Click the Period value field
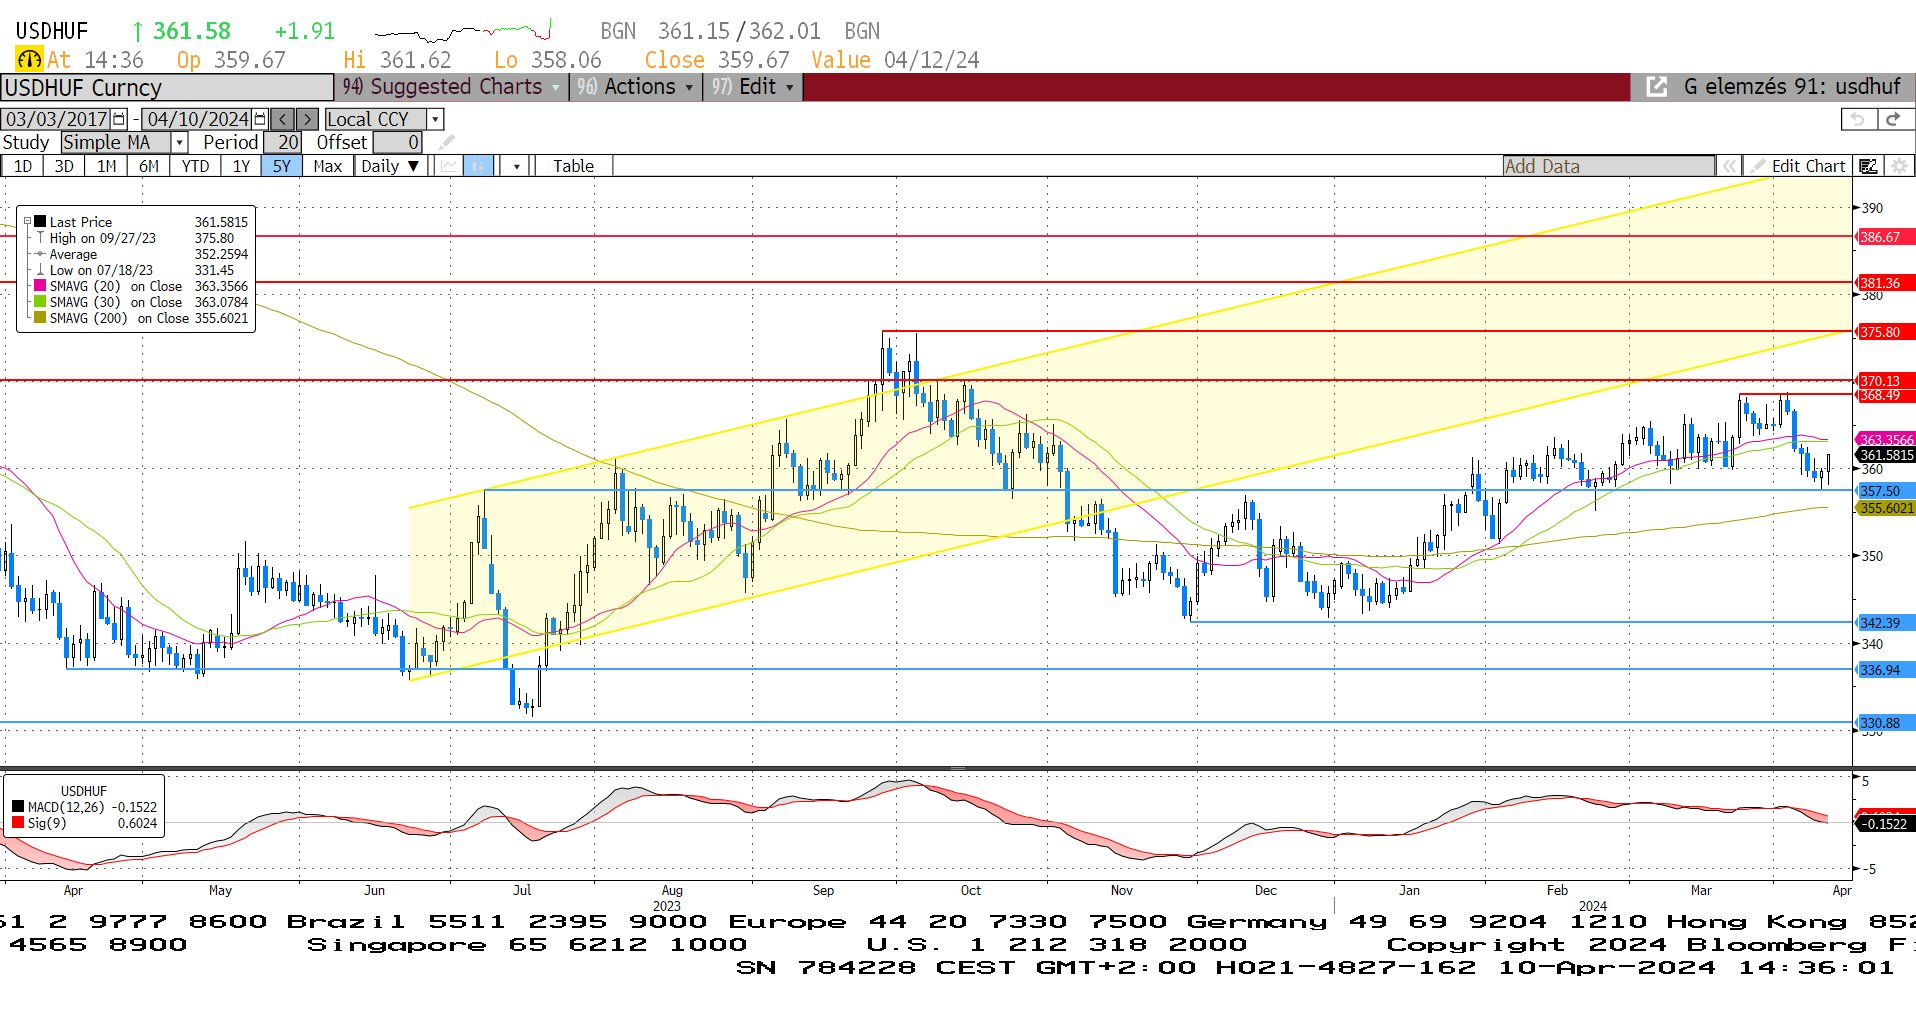 click(x=283, y=142)
